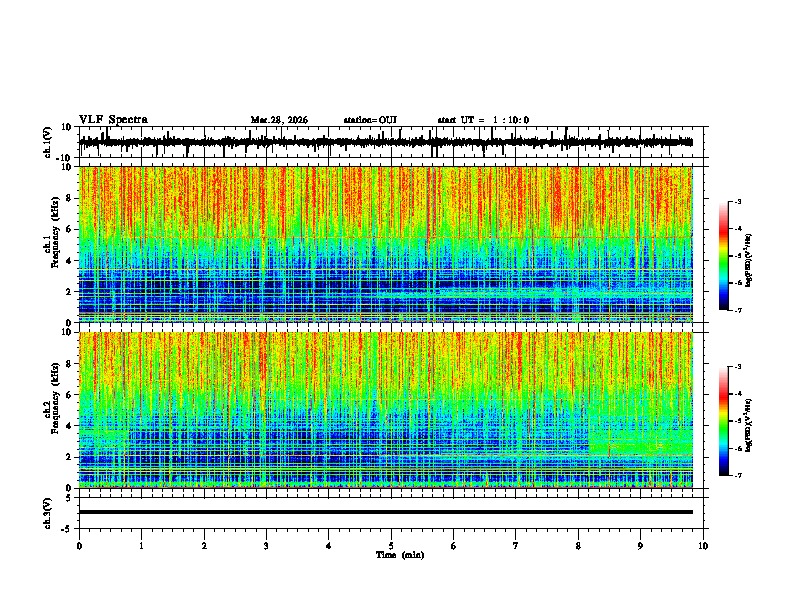Image resolution: width=792 pixels, height=612 pixels.
Task: Click time axis tick label "4"
Action: pyautogui.click(x=329, y=546)
